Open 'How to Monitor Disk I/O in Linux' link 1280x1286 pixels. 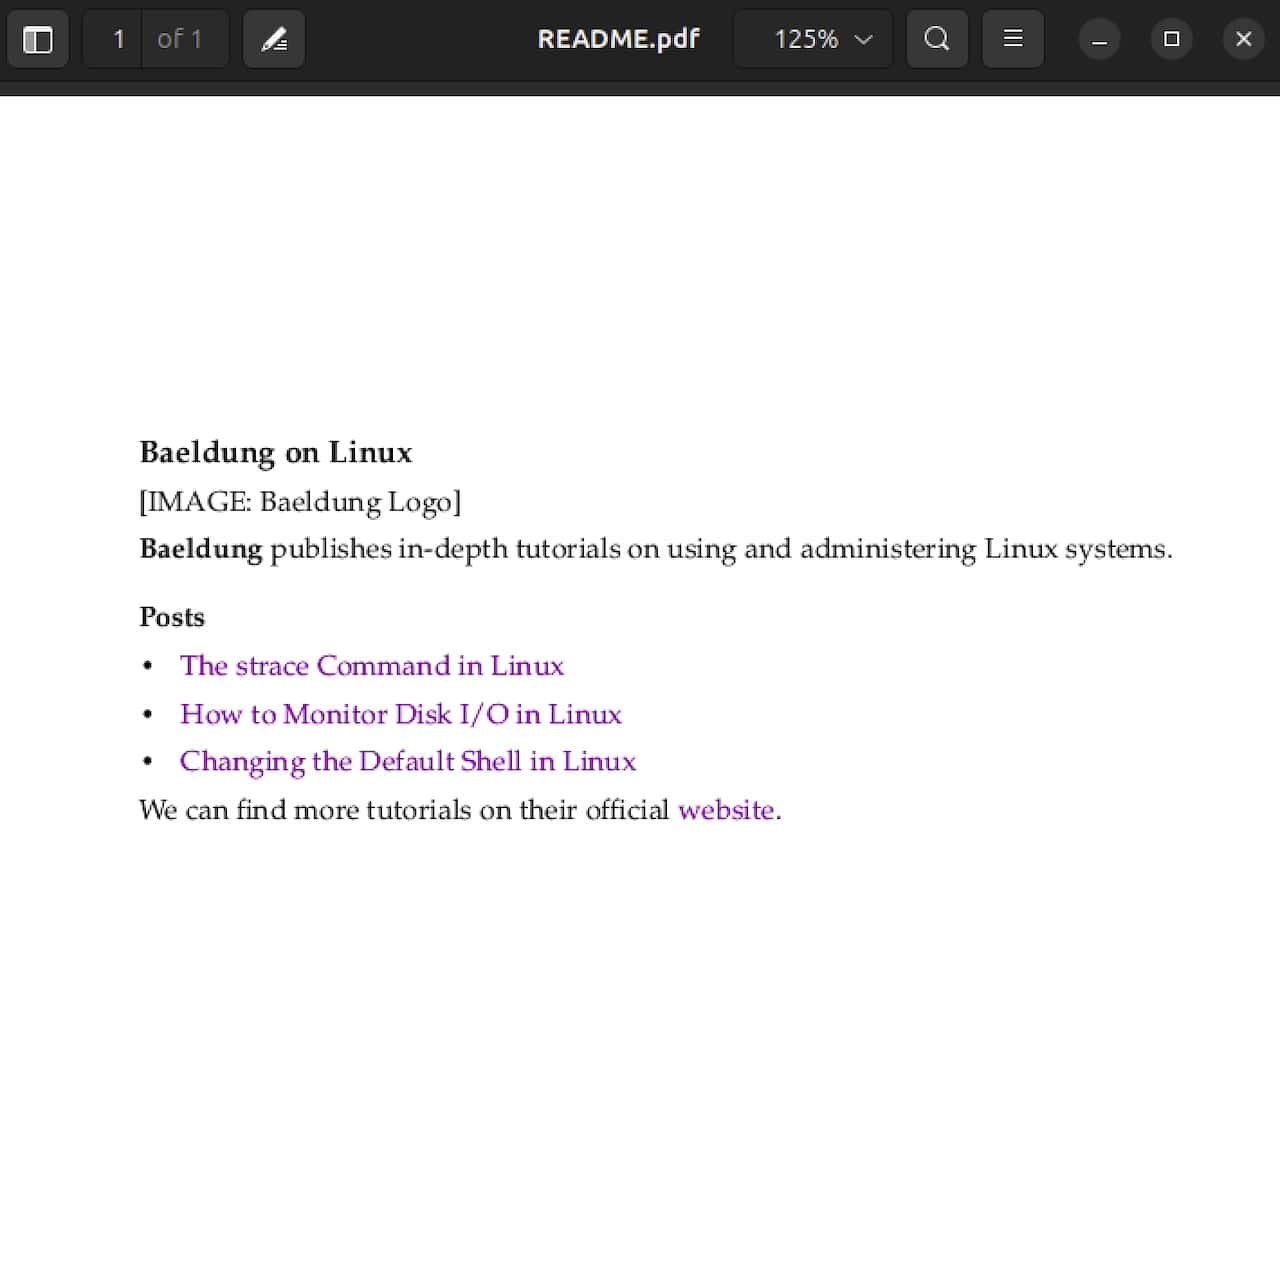click(x=401, y=714)
